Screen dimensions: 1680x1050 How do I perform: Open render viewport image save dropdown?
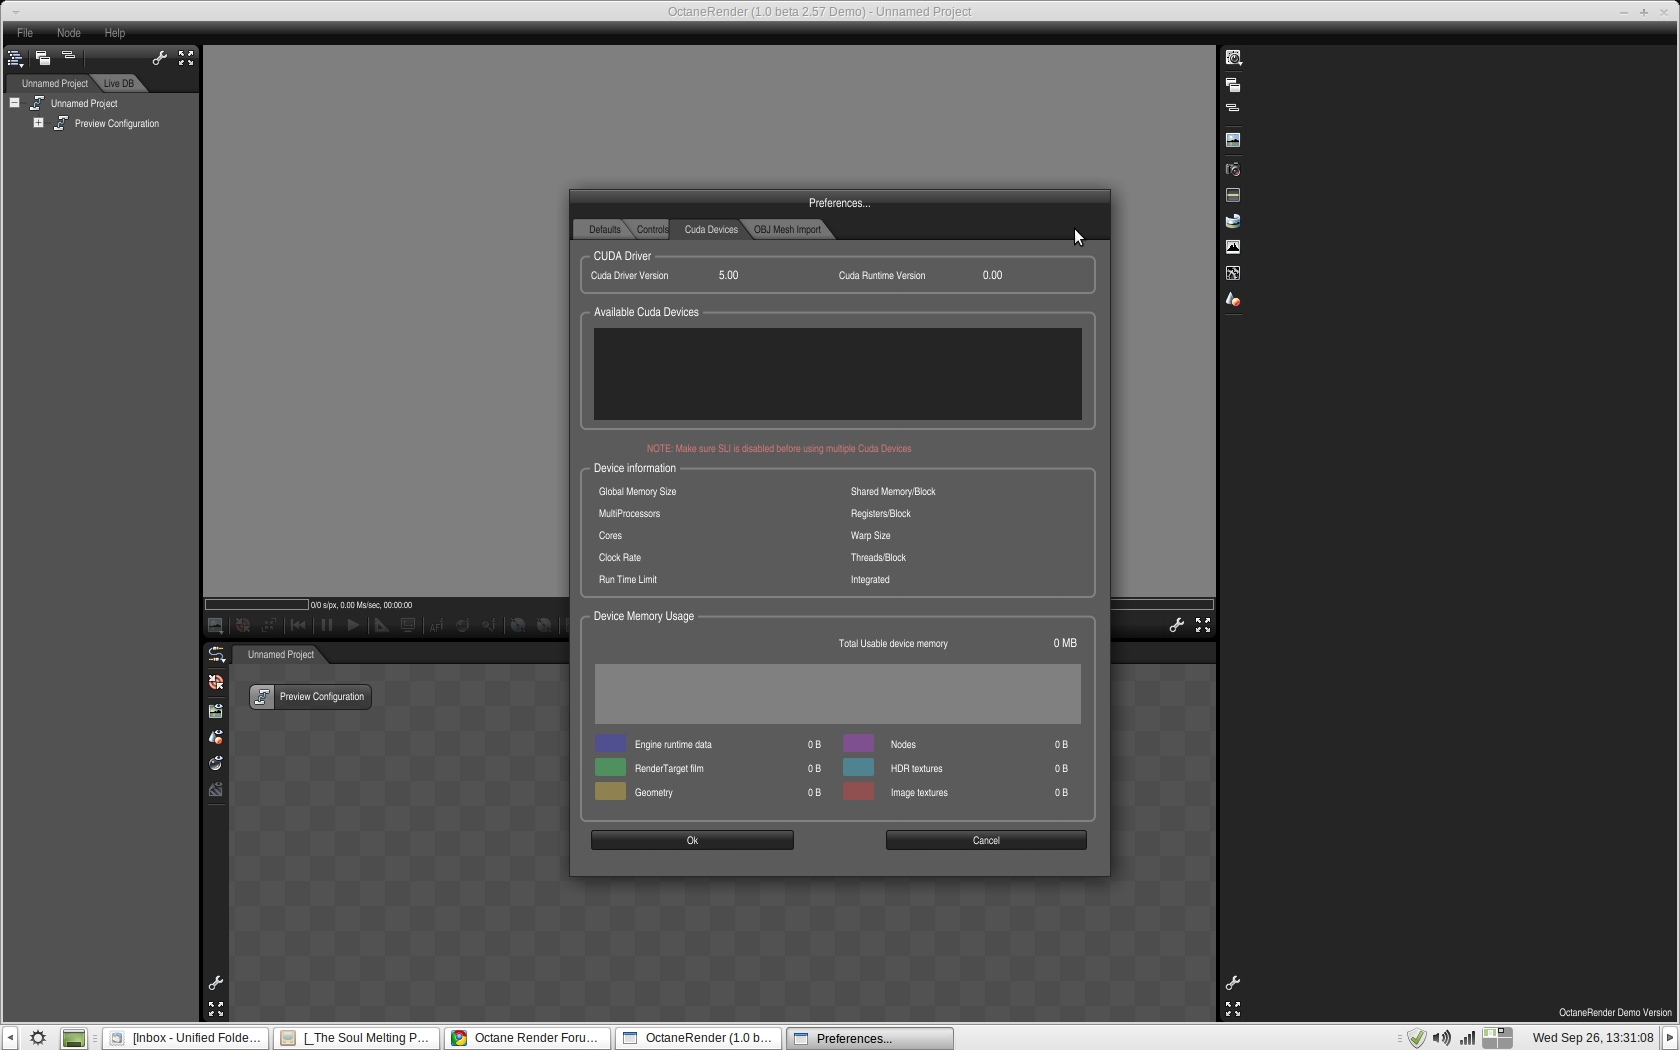pos(215,625)
